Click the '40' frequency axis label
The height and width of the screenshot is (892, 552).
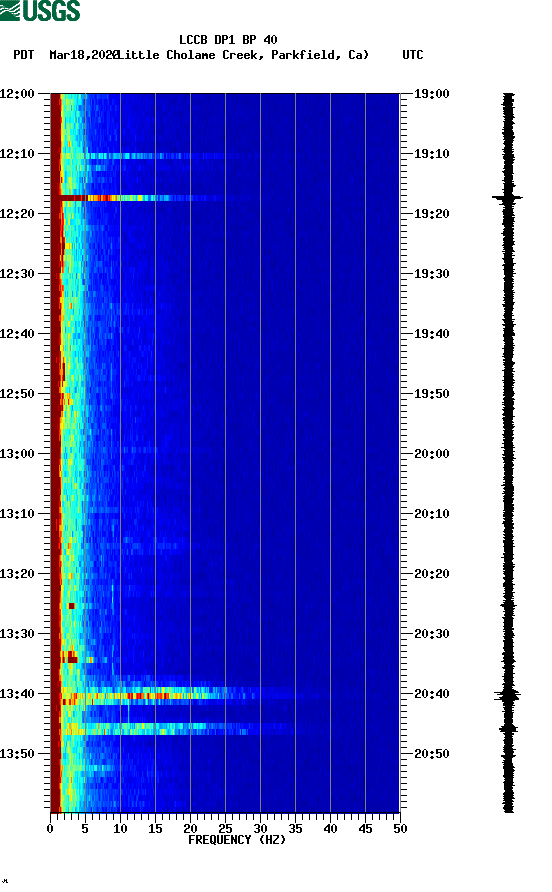pyautogui.click(x=331, y=829)
